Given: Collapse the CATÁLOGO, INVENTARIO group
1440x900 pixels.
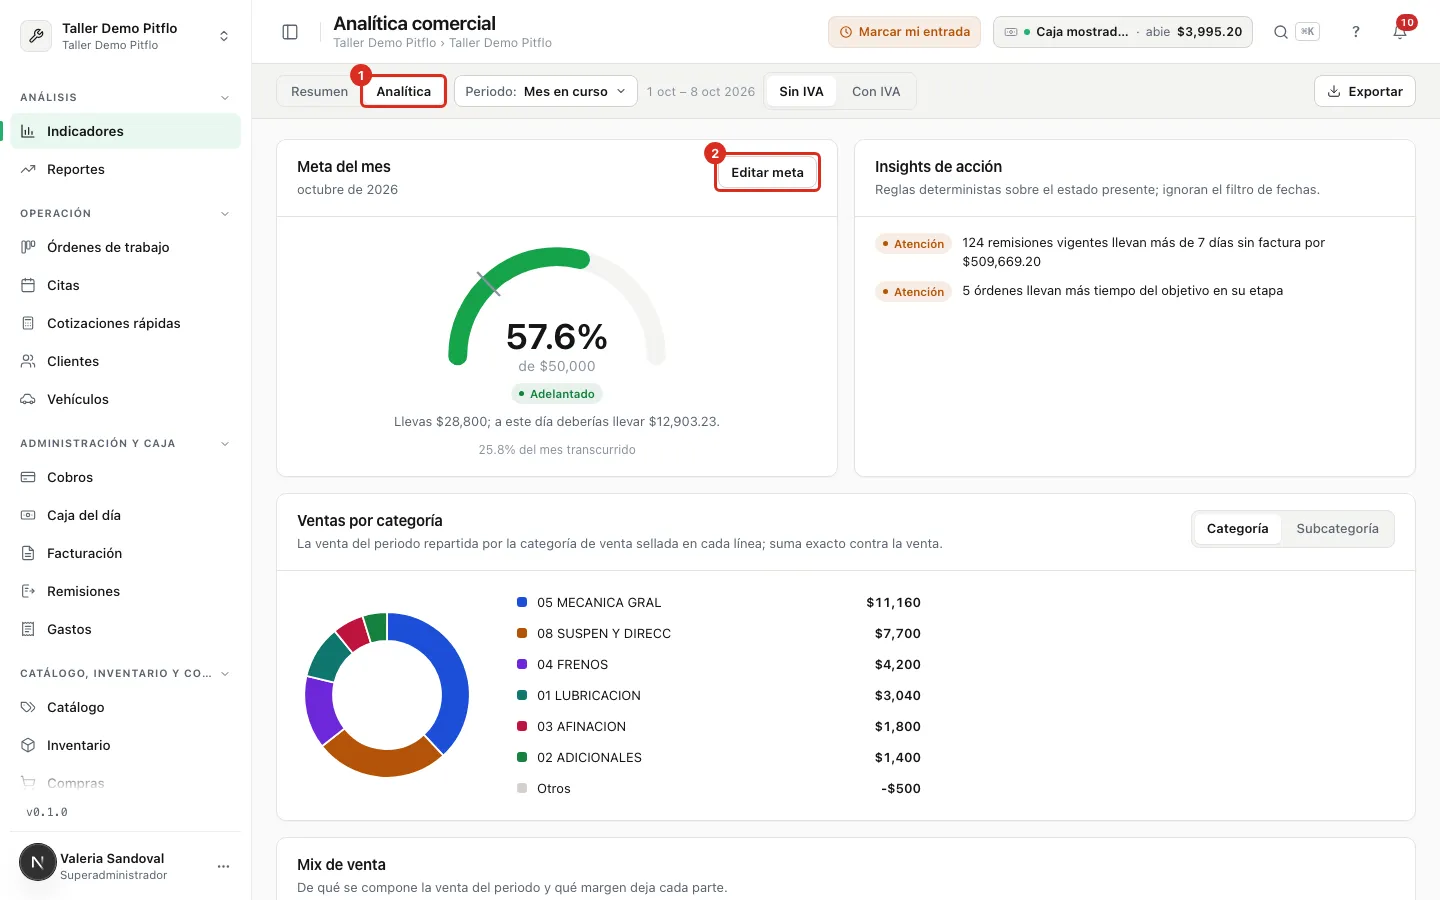Looking at the screenshot, I should coord(126,673).
